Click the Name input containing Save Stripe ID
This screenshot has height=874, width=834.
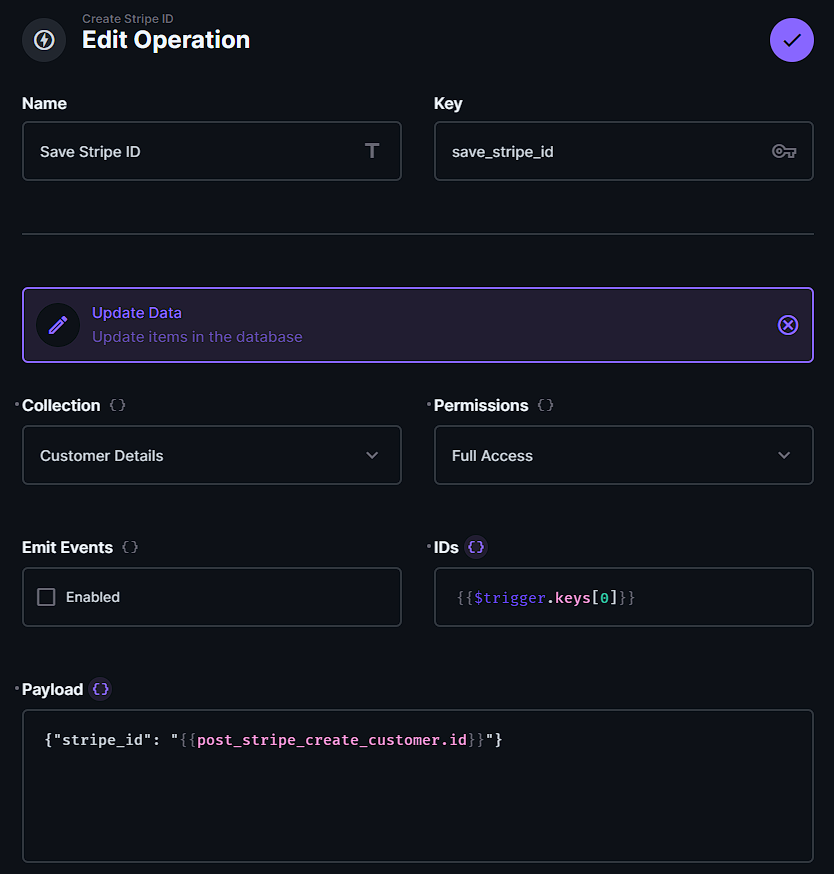pos(195,151)
